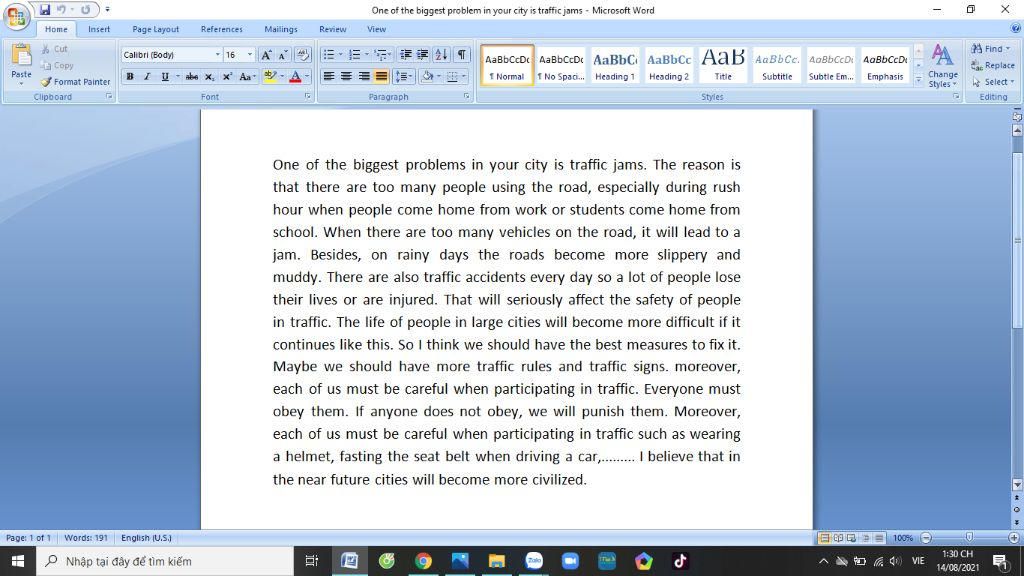
Task: Toggle Underline formatting
Action: click(x=165, y=77)
